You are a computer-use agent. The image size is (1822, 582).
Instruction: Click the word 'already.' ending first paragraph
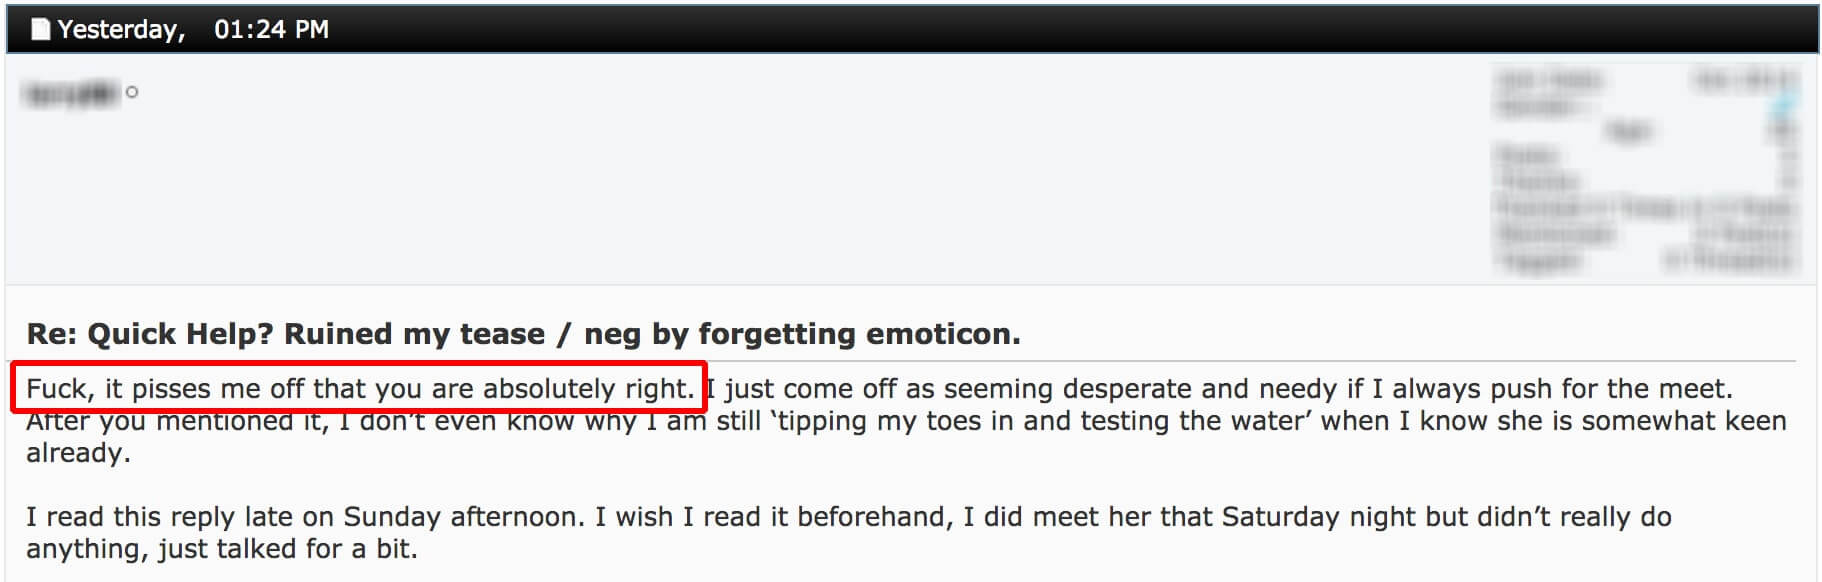coord(78,453)
